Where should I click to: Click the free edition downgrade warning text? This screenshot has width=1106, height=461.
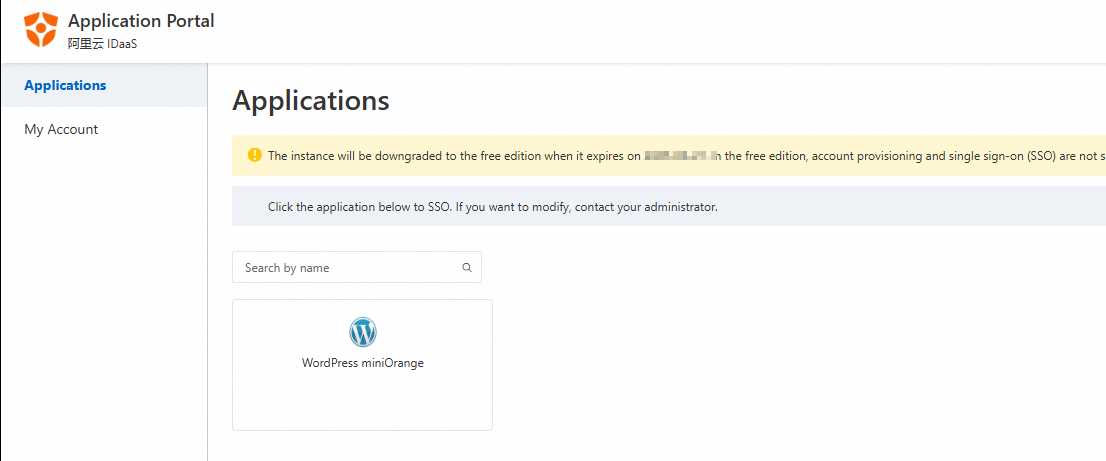(x=686, y=156)
